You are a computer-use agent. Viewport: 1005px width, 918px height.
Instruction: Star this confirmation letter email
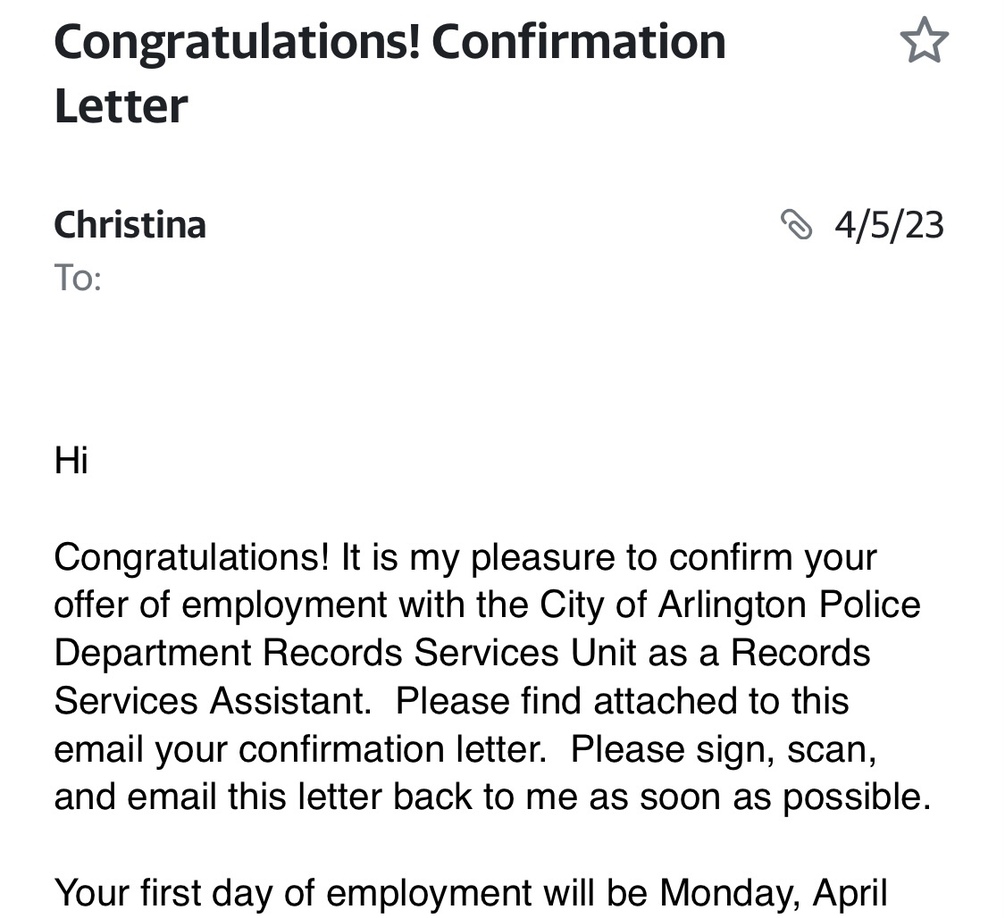coord(923,43)
